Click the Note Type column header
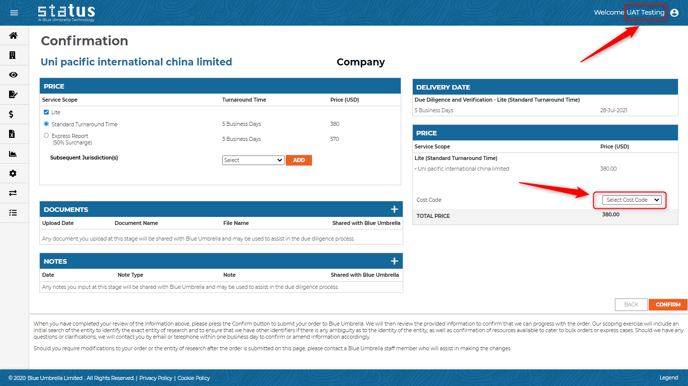The image size is (688, 386). tap(130, 275)
